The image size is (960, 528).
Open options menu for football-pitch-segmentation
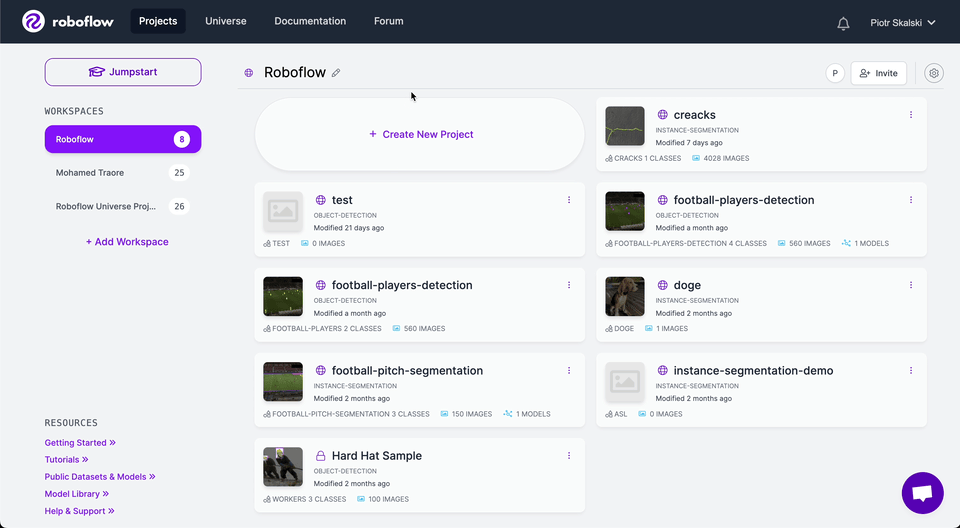coord(569,371)
